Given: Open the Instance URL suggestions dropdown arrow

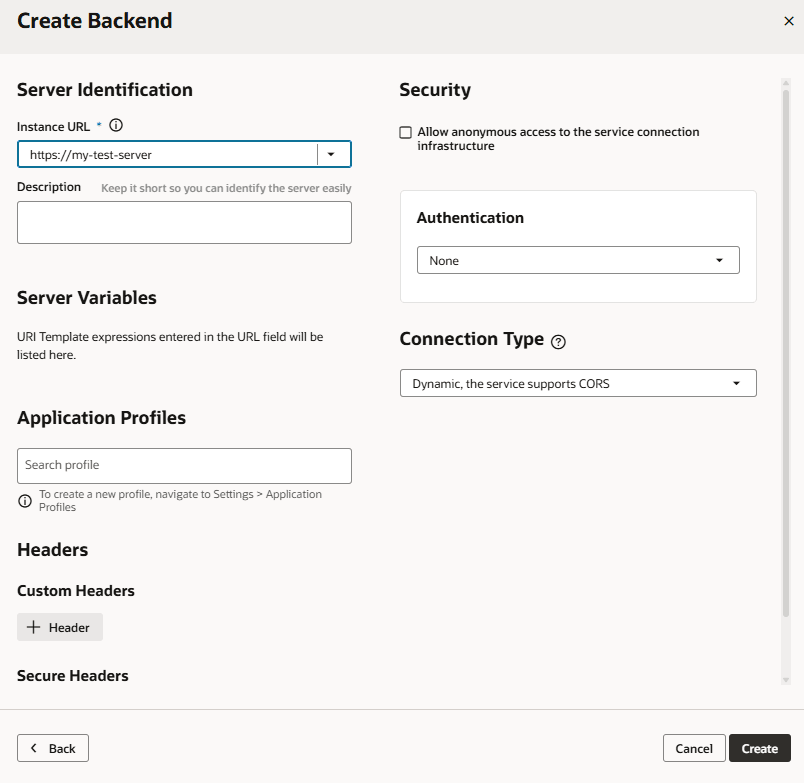Looking at the screenshot, I should [332, 154].
